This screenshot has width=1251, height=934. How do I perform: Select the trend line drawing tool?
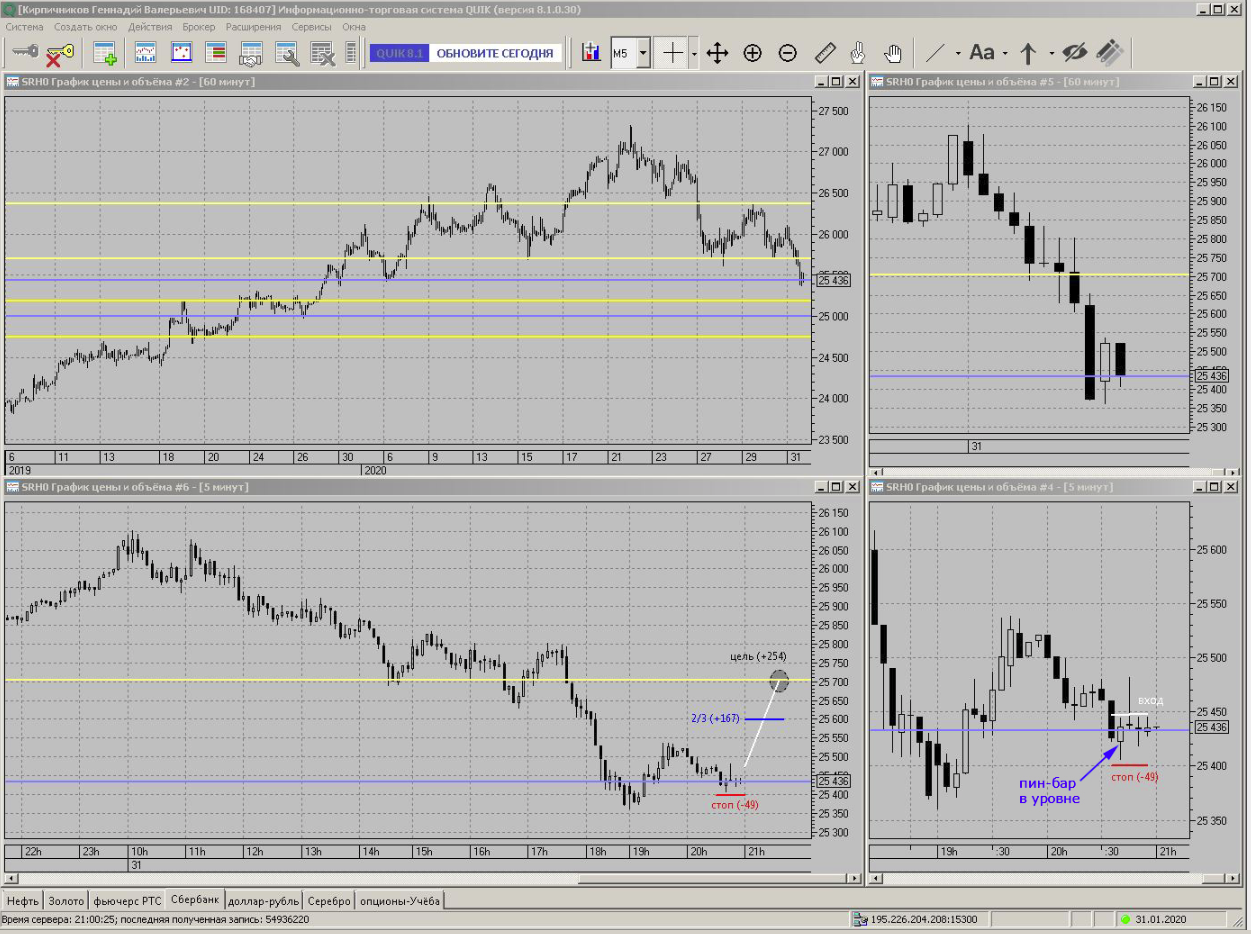coord(937,53)
